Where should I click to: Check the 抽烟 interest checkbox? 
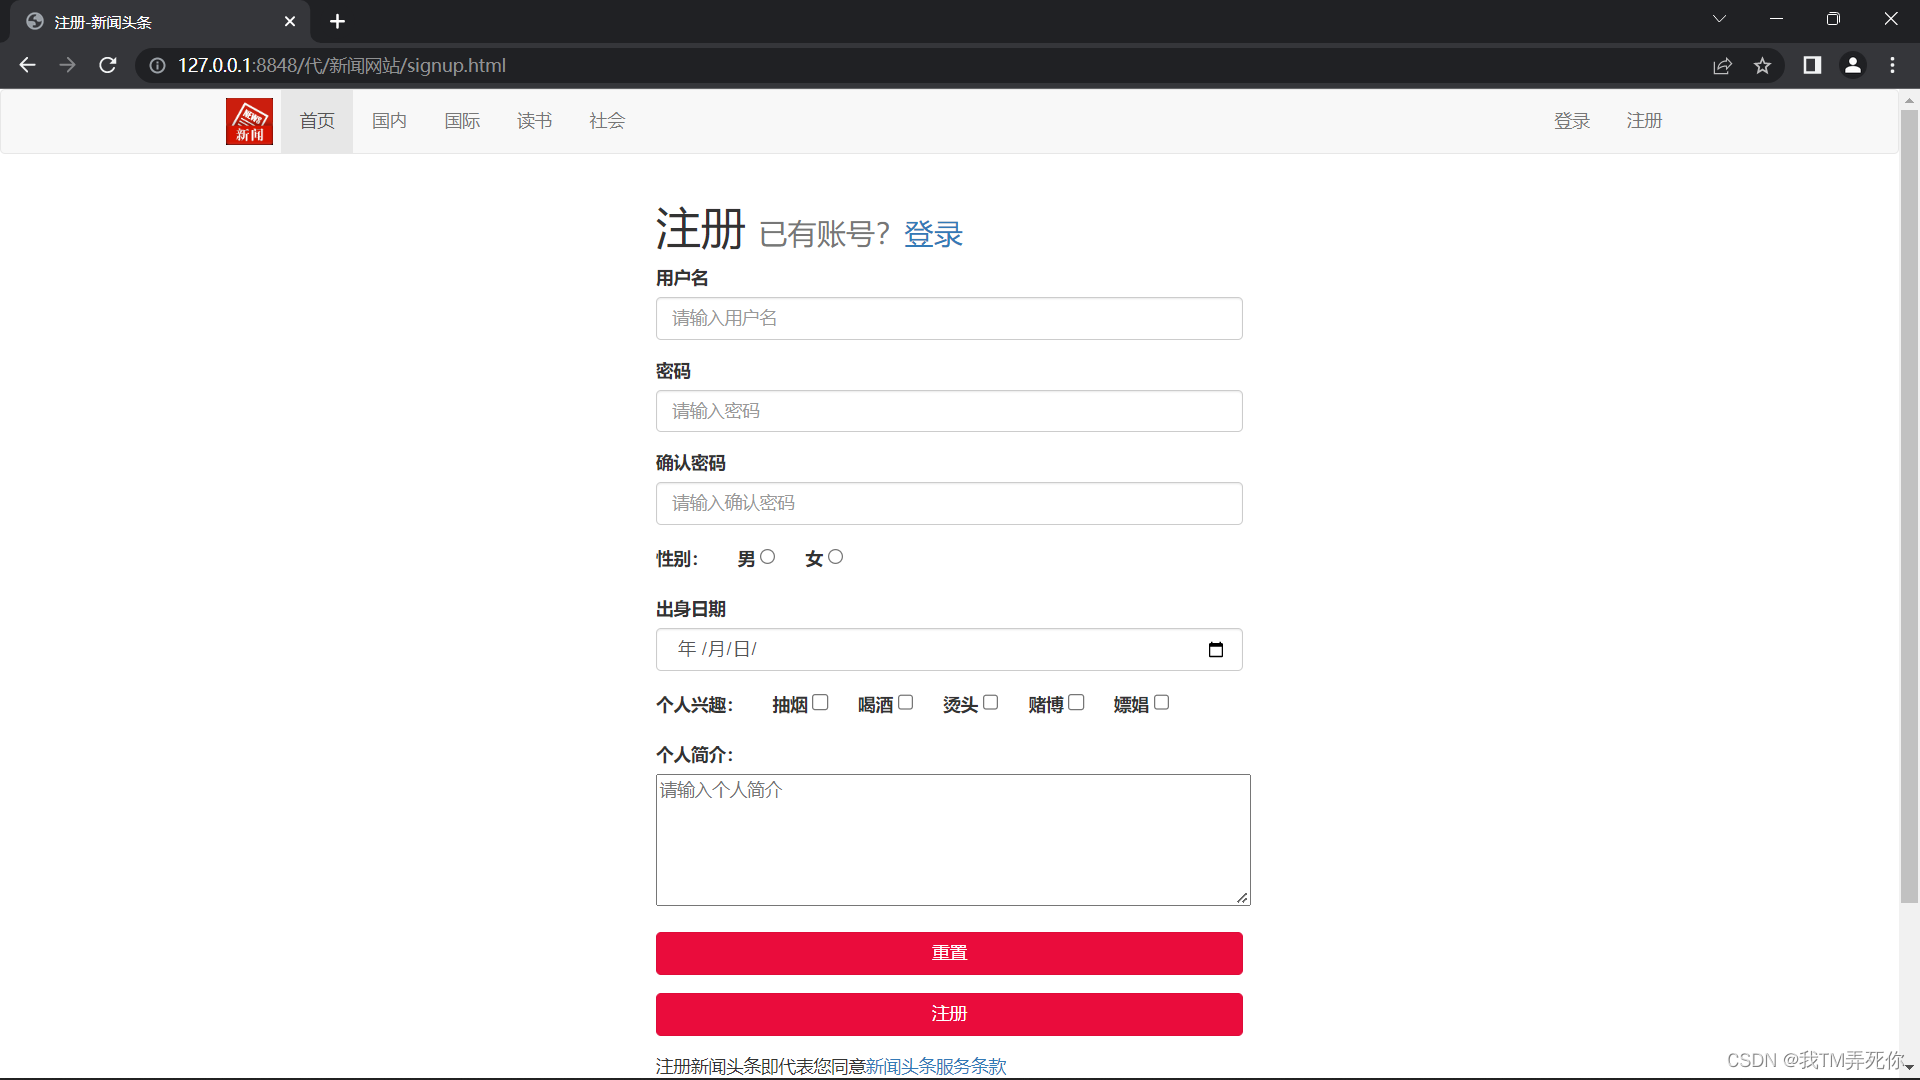pyautogui.click(x=820, y=702)
